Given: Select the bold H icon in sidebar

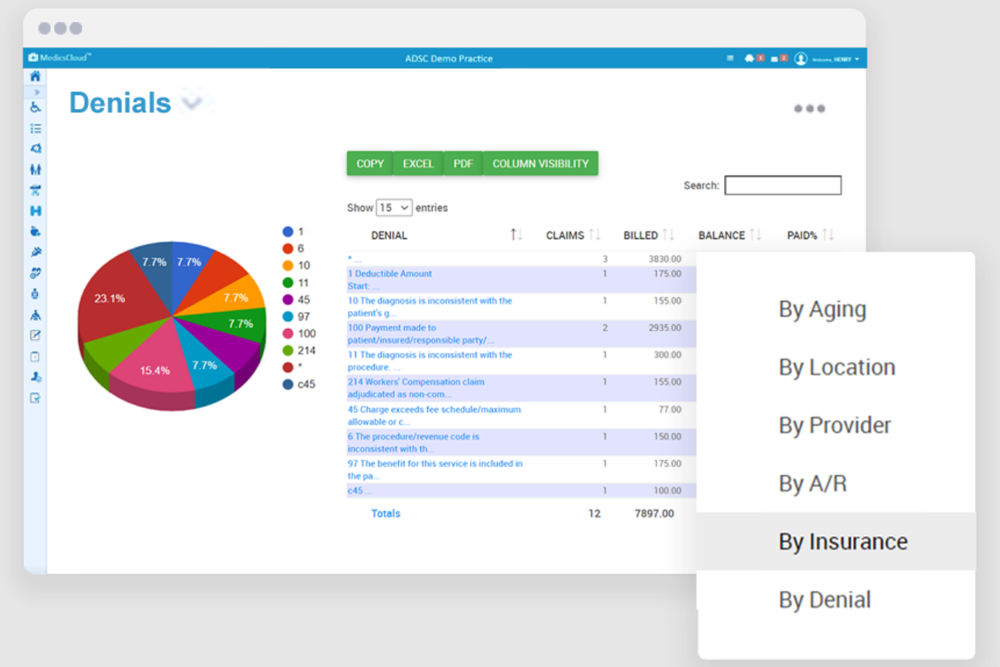Looking at the screenshot, I should (x=36, y=211).
